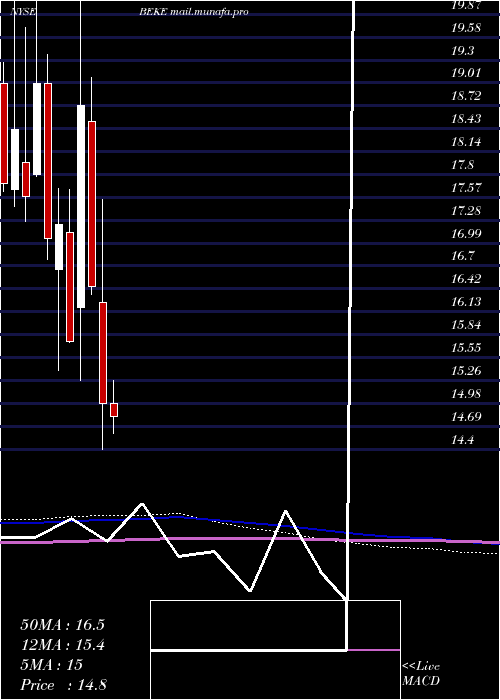
Task: Click the 16.13 price axis label
Action: (x=466, y=302)
